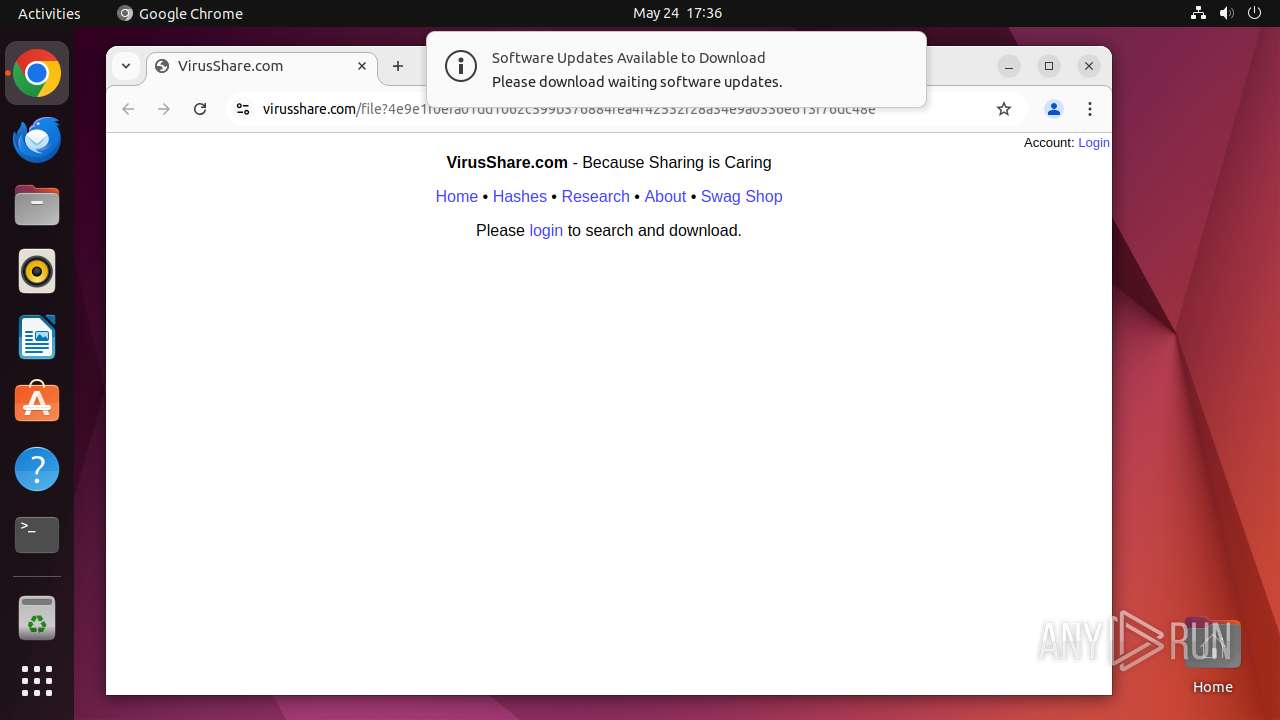
Task: Close the VirusShare.com tab
Action: (362, 66)
